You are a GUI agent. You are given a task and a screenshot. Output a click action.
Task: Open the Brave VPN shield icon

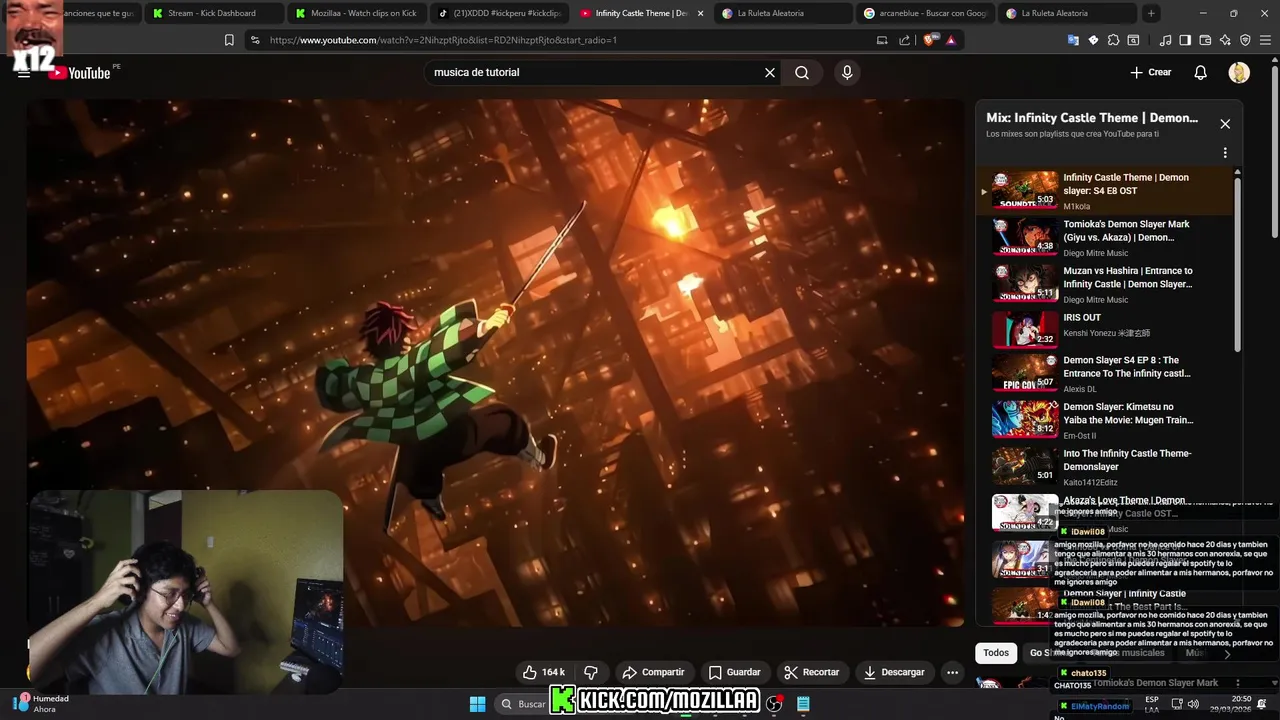tap(1245, 40)
